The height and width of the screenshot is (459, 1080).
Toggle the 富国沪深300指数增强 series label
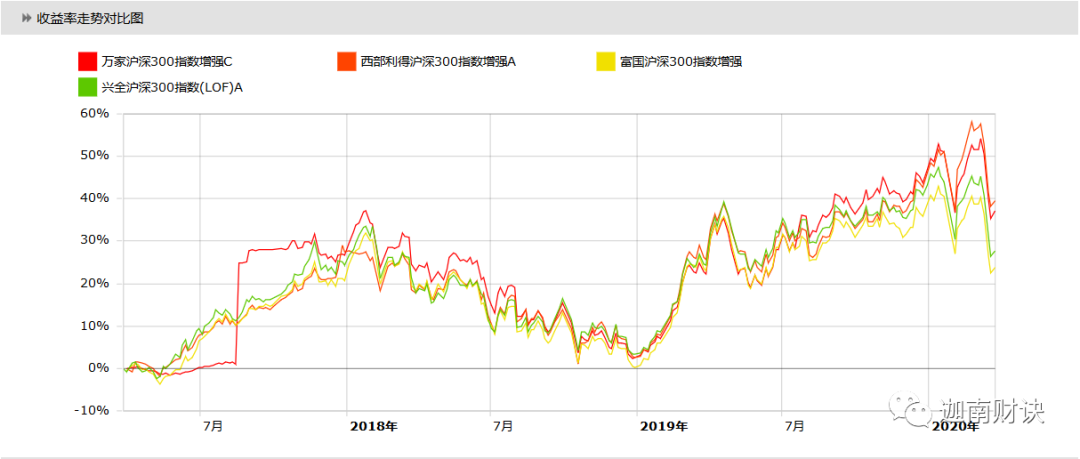click(x=681, y=61)
